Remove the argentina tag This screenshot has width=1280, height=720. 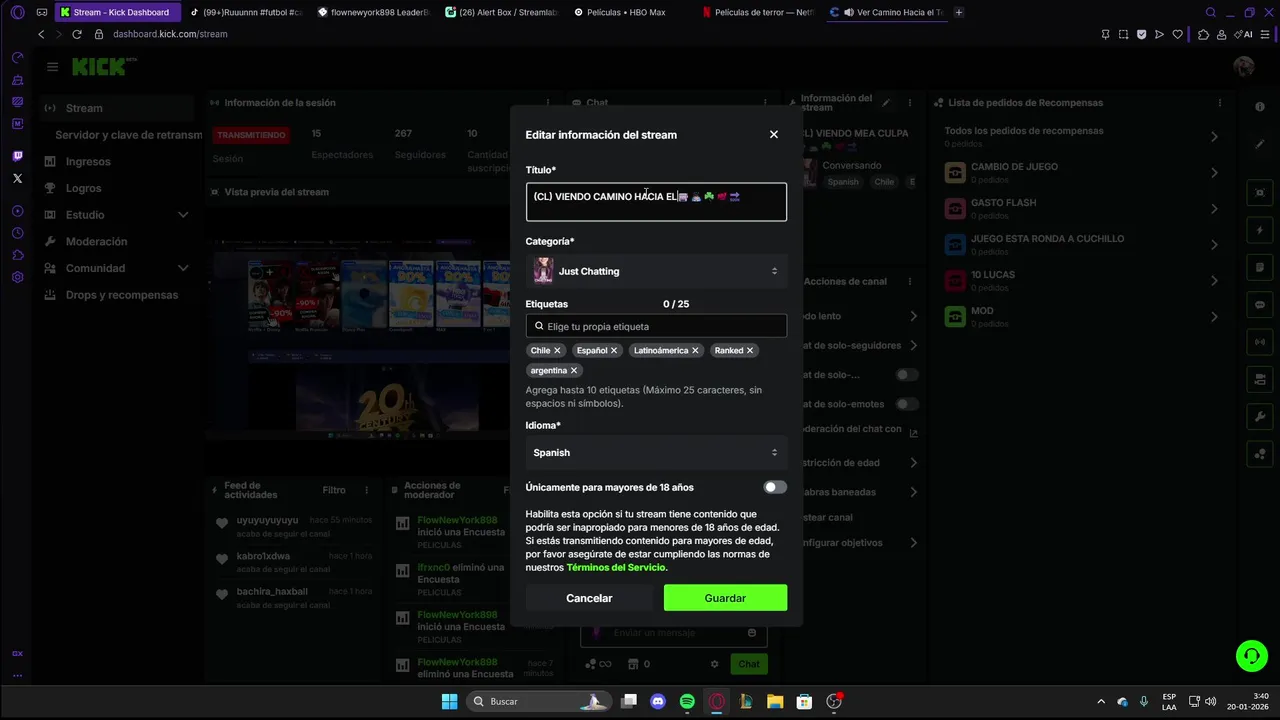point(574,371)
